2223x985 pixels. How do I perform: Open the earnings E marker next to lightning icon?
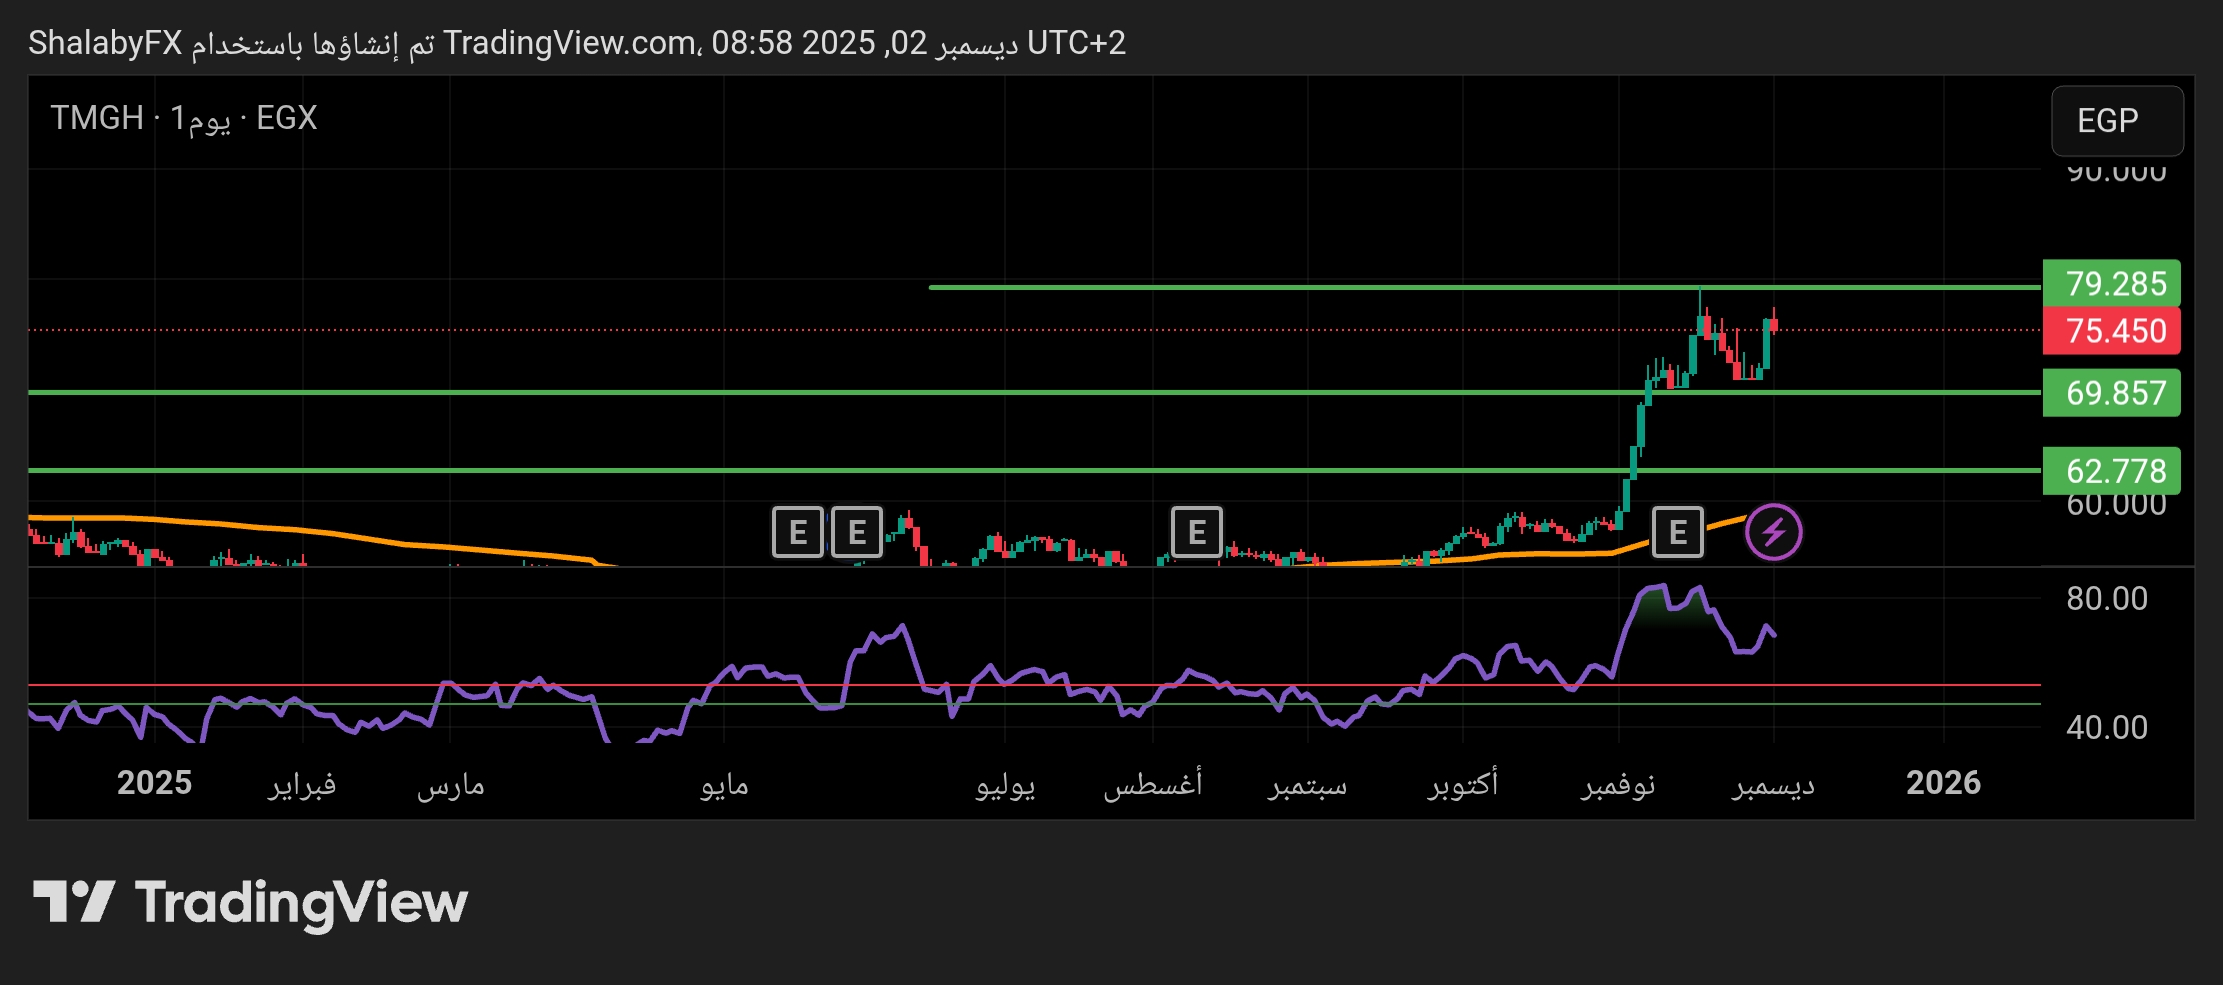(x=1677, y=532)
